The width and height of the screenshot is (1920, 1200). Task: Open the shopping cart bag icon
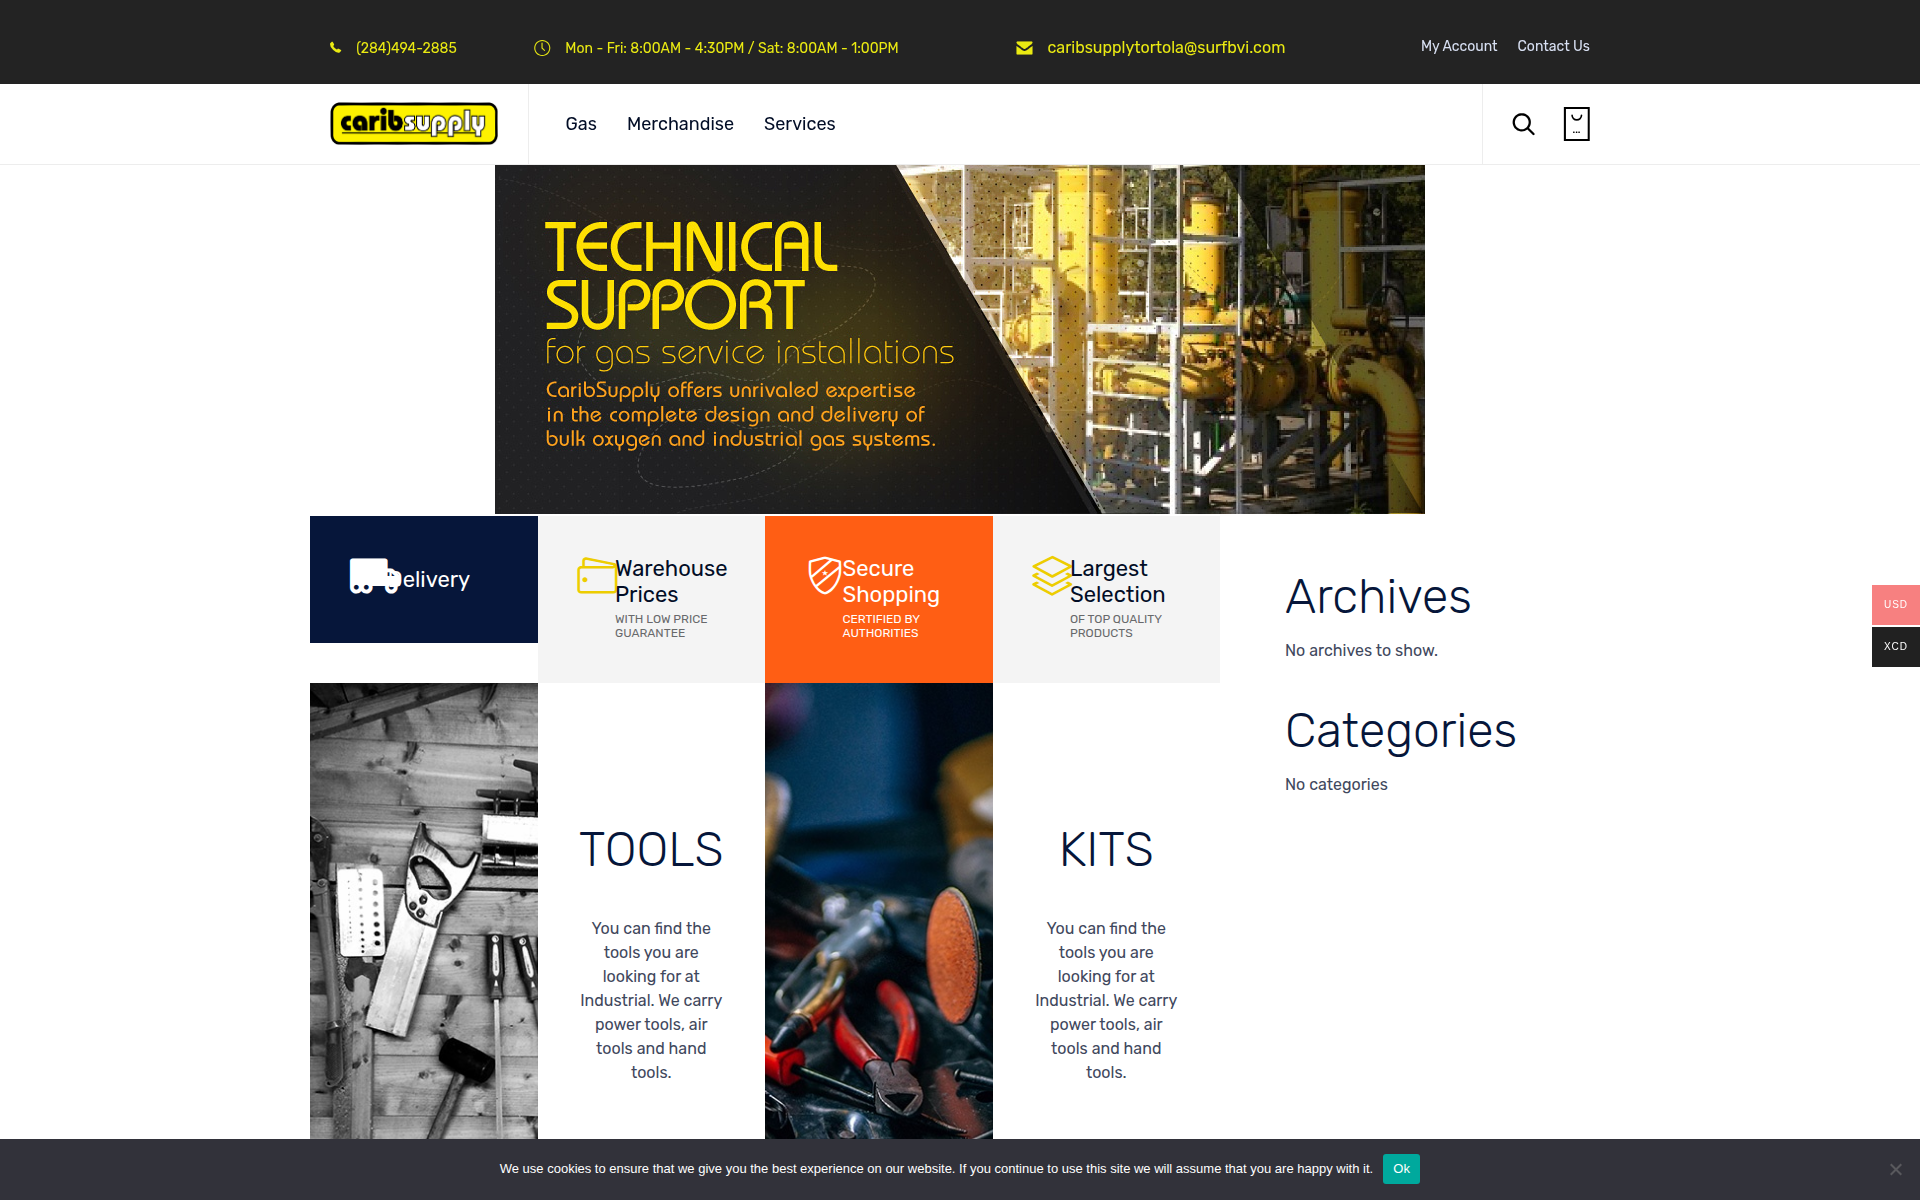click(x=1576, y=124)
